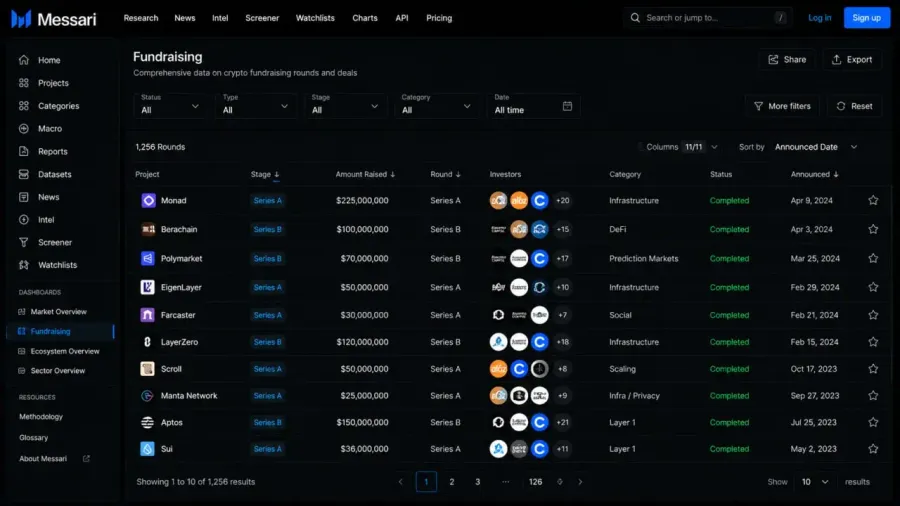
Task: Open More filters
Action: (x=782, y=106)
